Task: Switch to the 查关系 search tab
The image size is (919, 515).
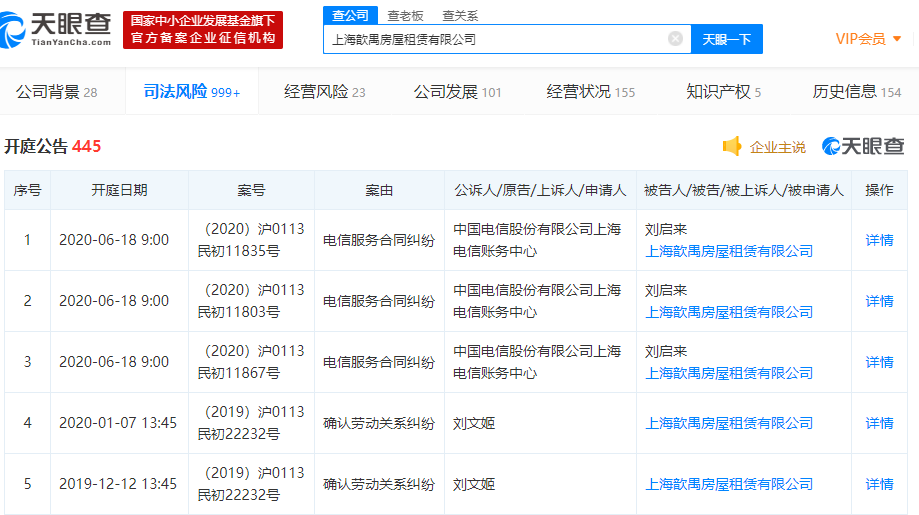Action: pyautogui.click(x=460, y=15)
